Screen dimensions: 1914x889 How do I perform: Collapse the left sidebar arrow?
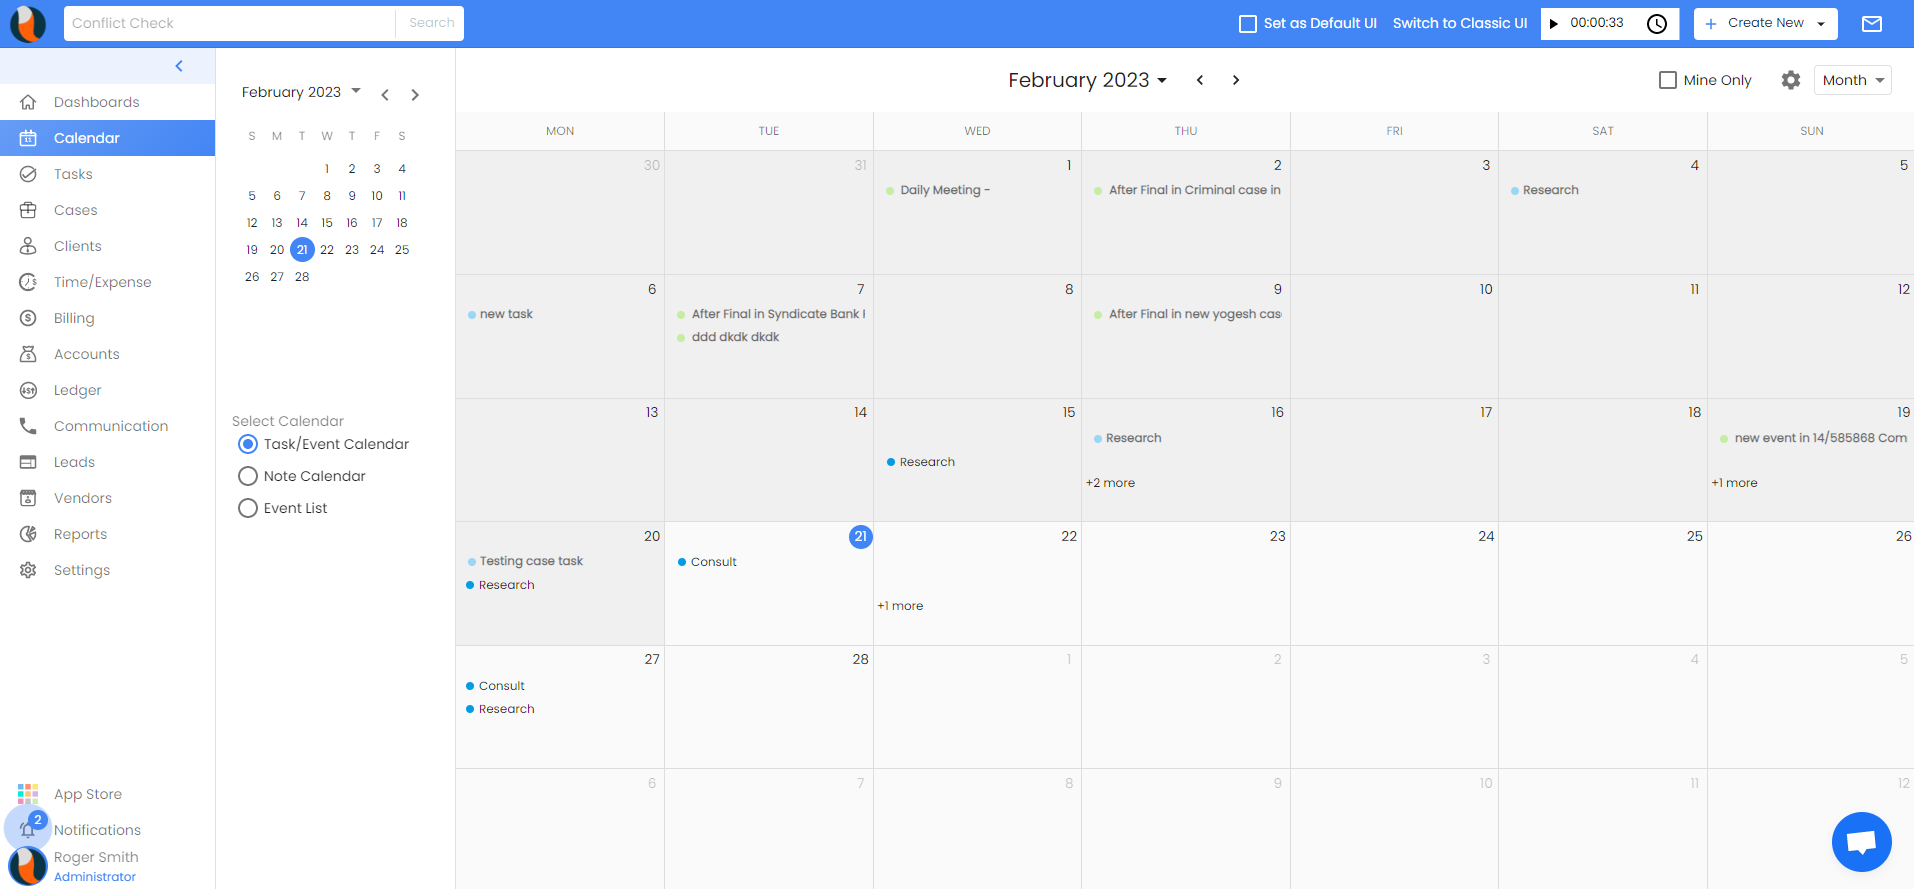[x=179, y=66]
